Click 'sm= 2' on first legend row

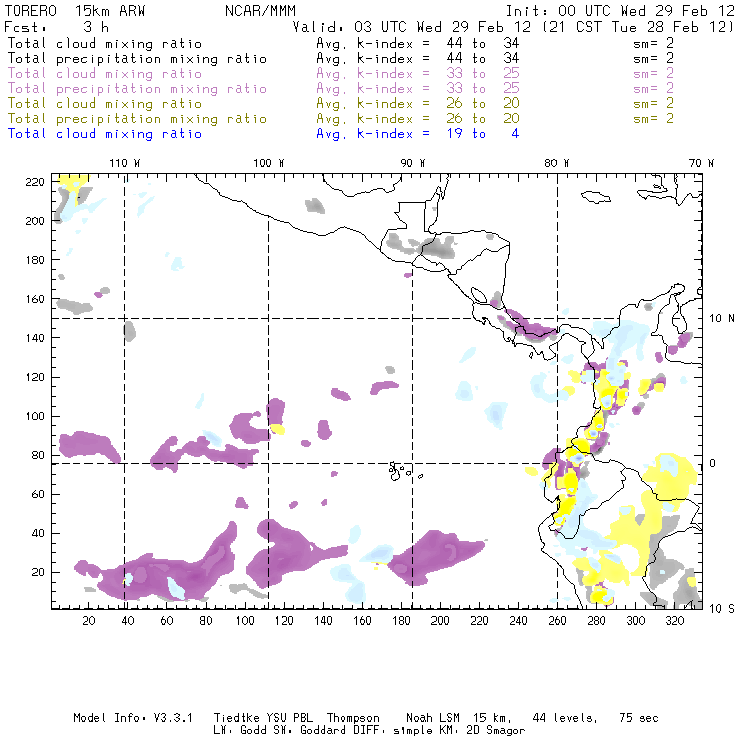tap(654, 43)
